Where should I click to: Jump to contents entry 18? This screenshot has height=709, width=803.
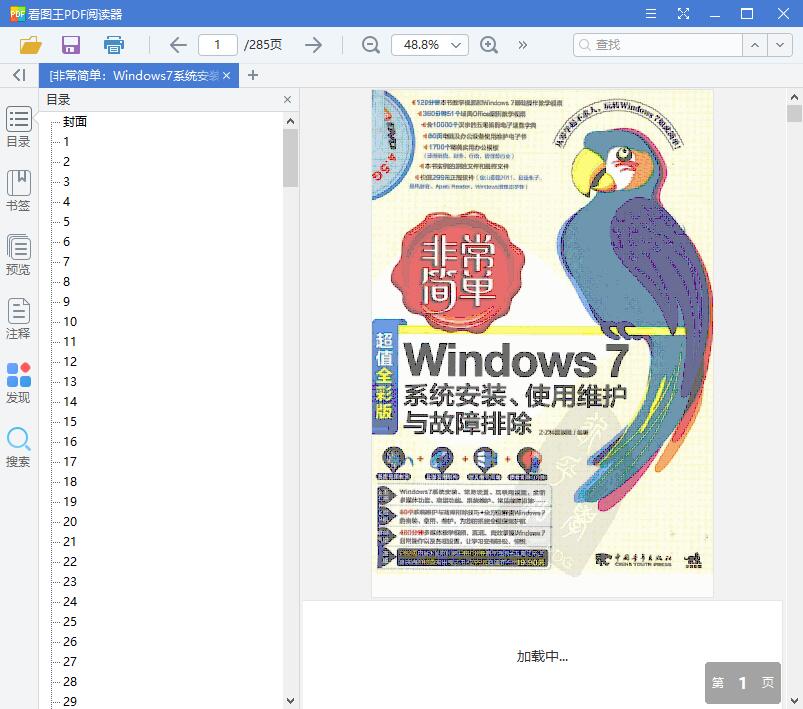coord(70,481)
